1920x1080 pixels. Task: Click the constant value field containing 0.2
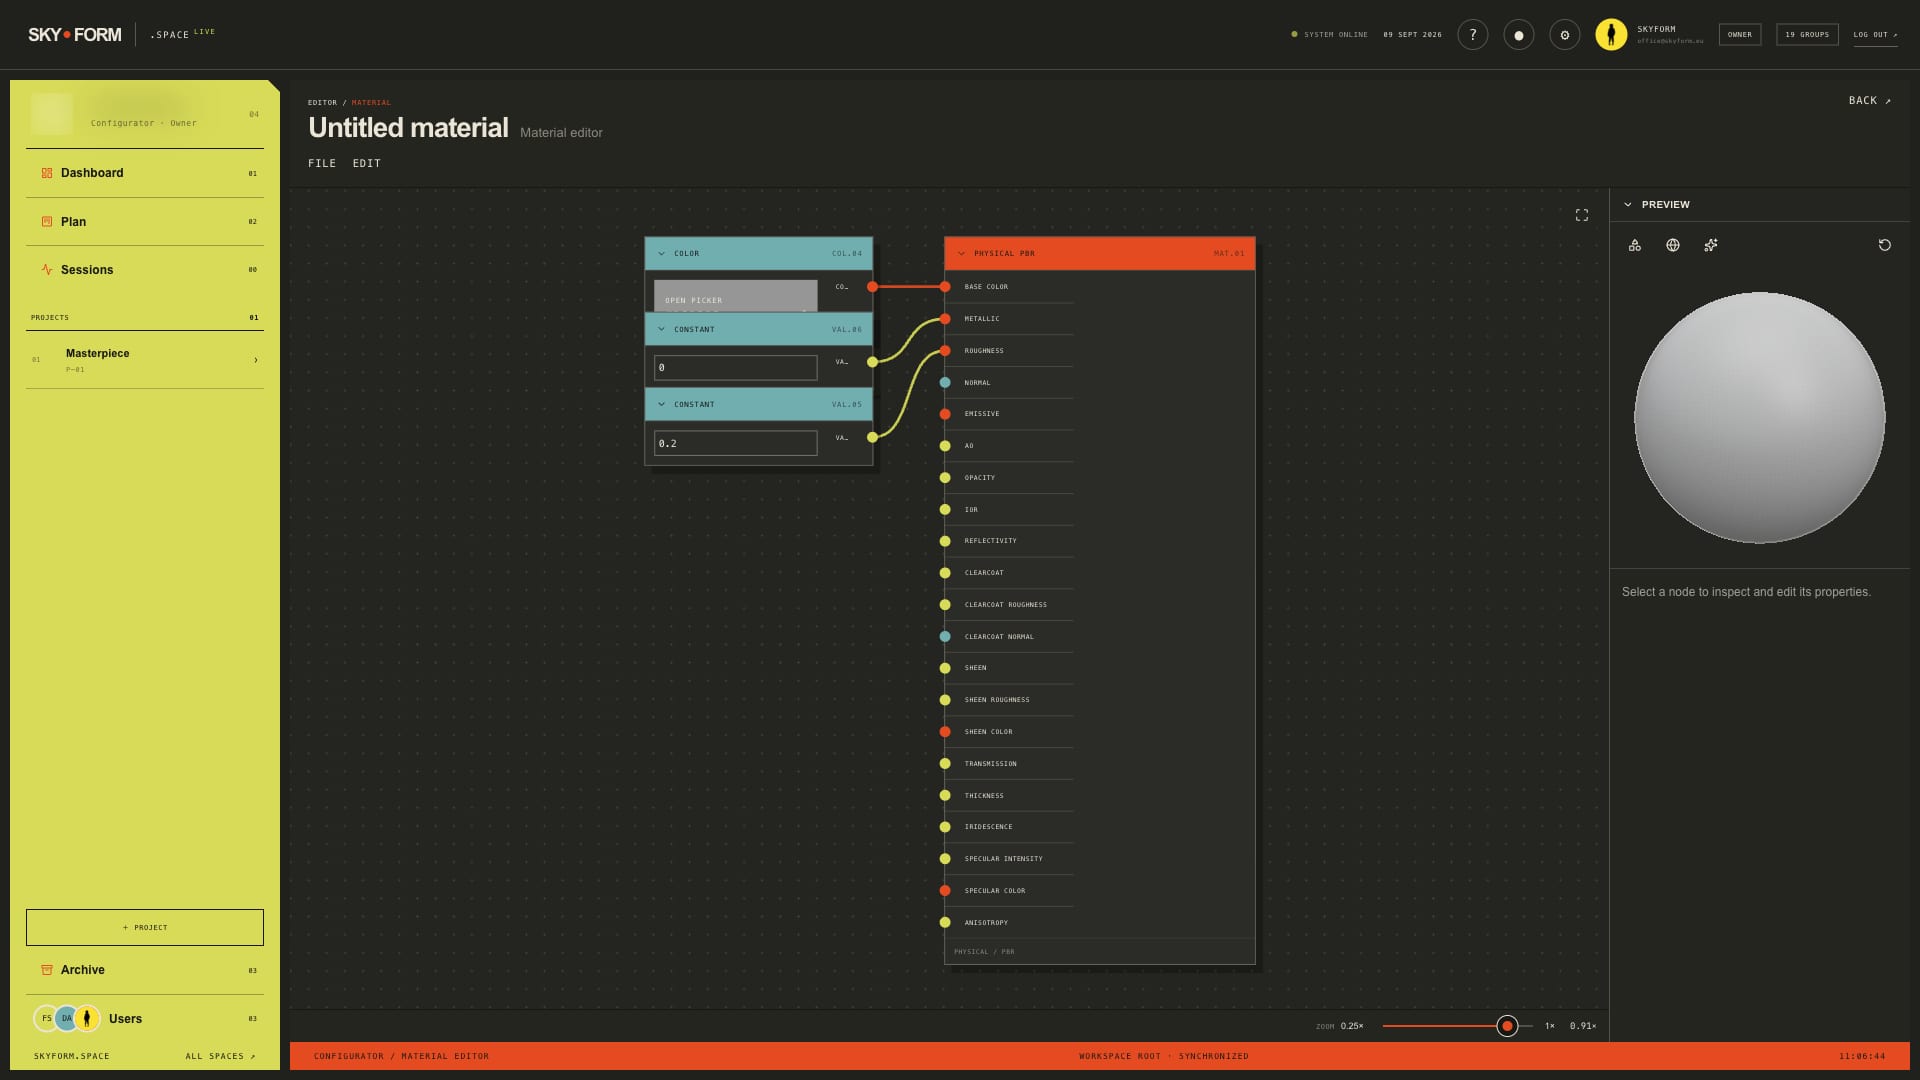click(735, 443)
